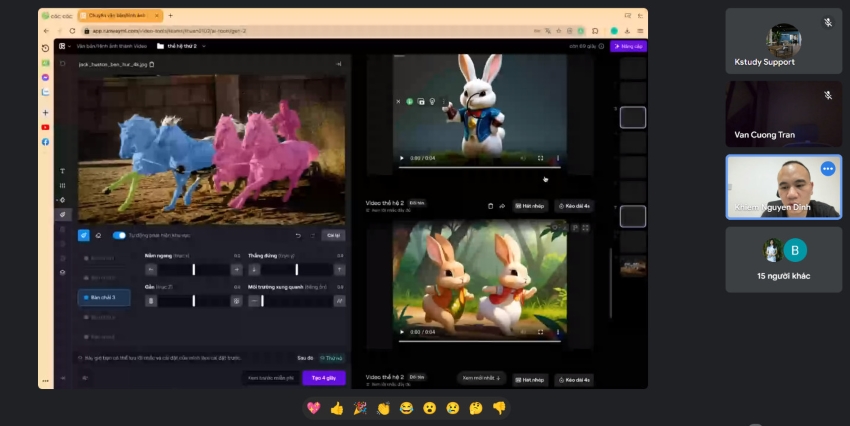Click fullscreen icon on rabbit video player
Viewport: 850px width, 426px height.
[x=541, y=158]
